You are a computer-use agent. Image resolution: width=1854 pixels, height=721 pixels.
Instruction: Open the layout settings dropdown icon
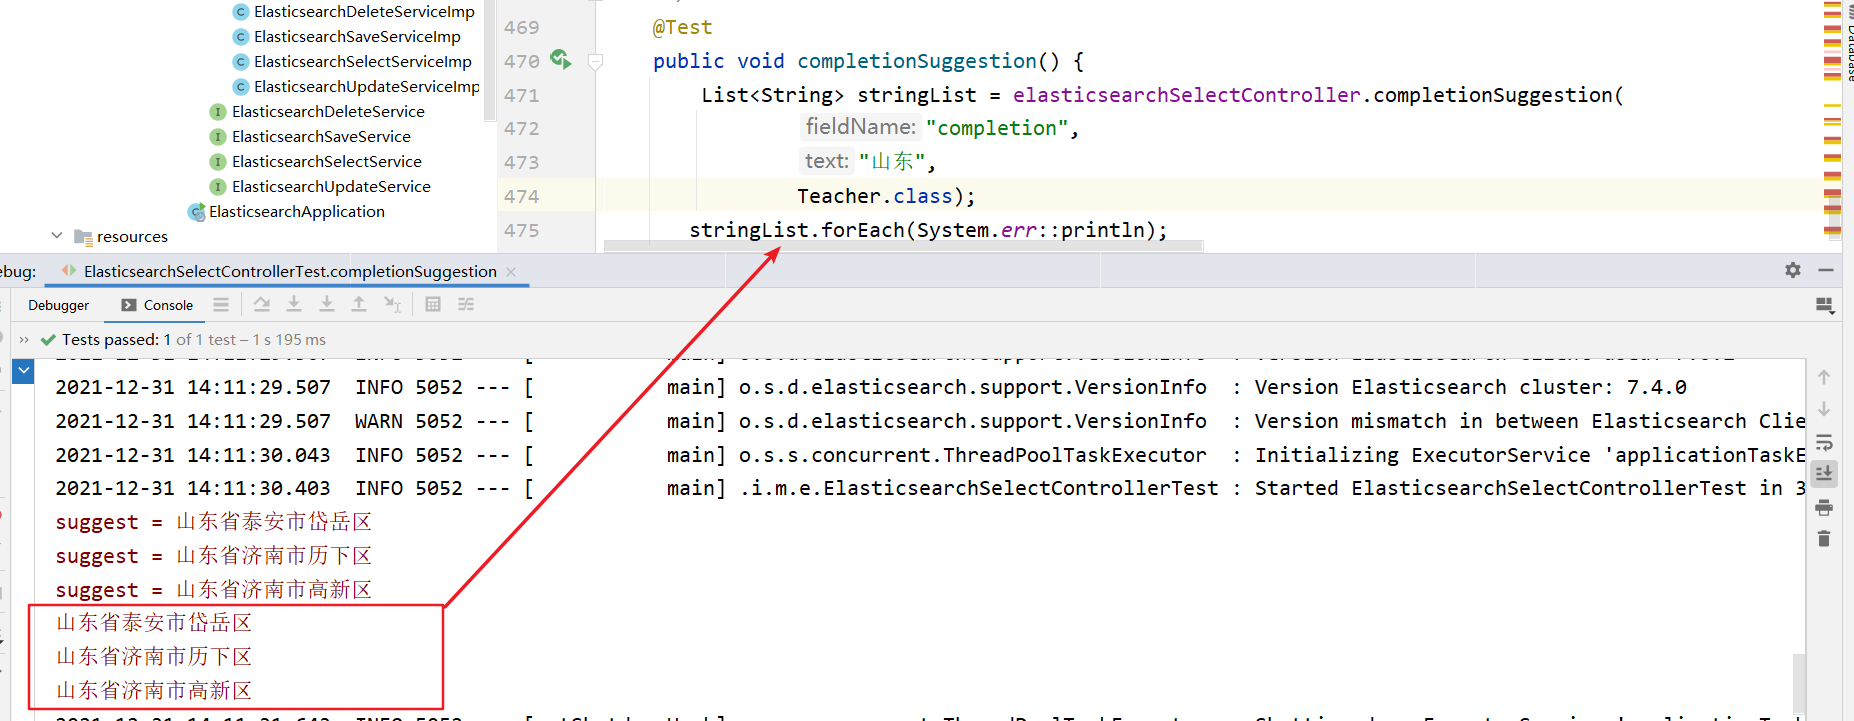(x=1825, y=305)
